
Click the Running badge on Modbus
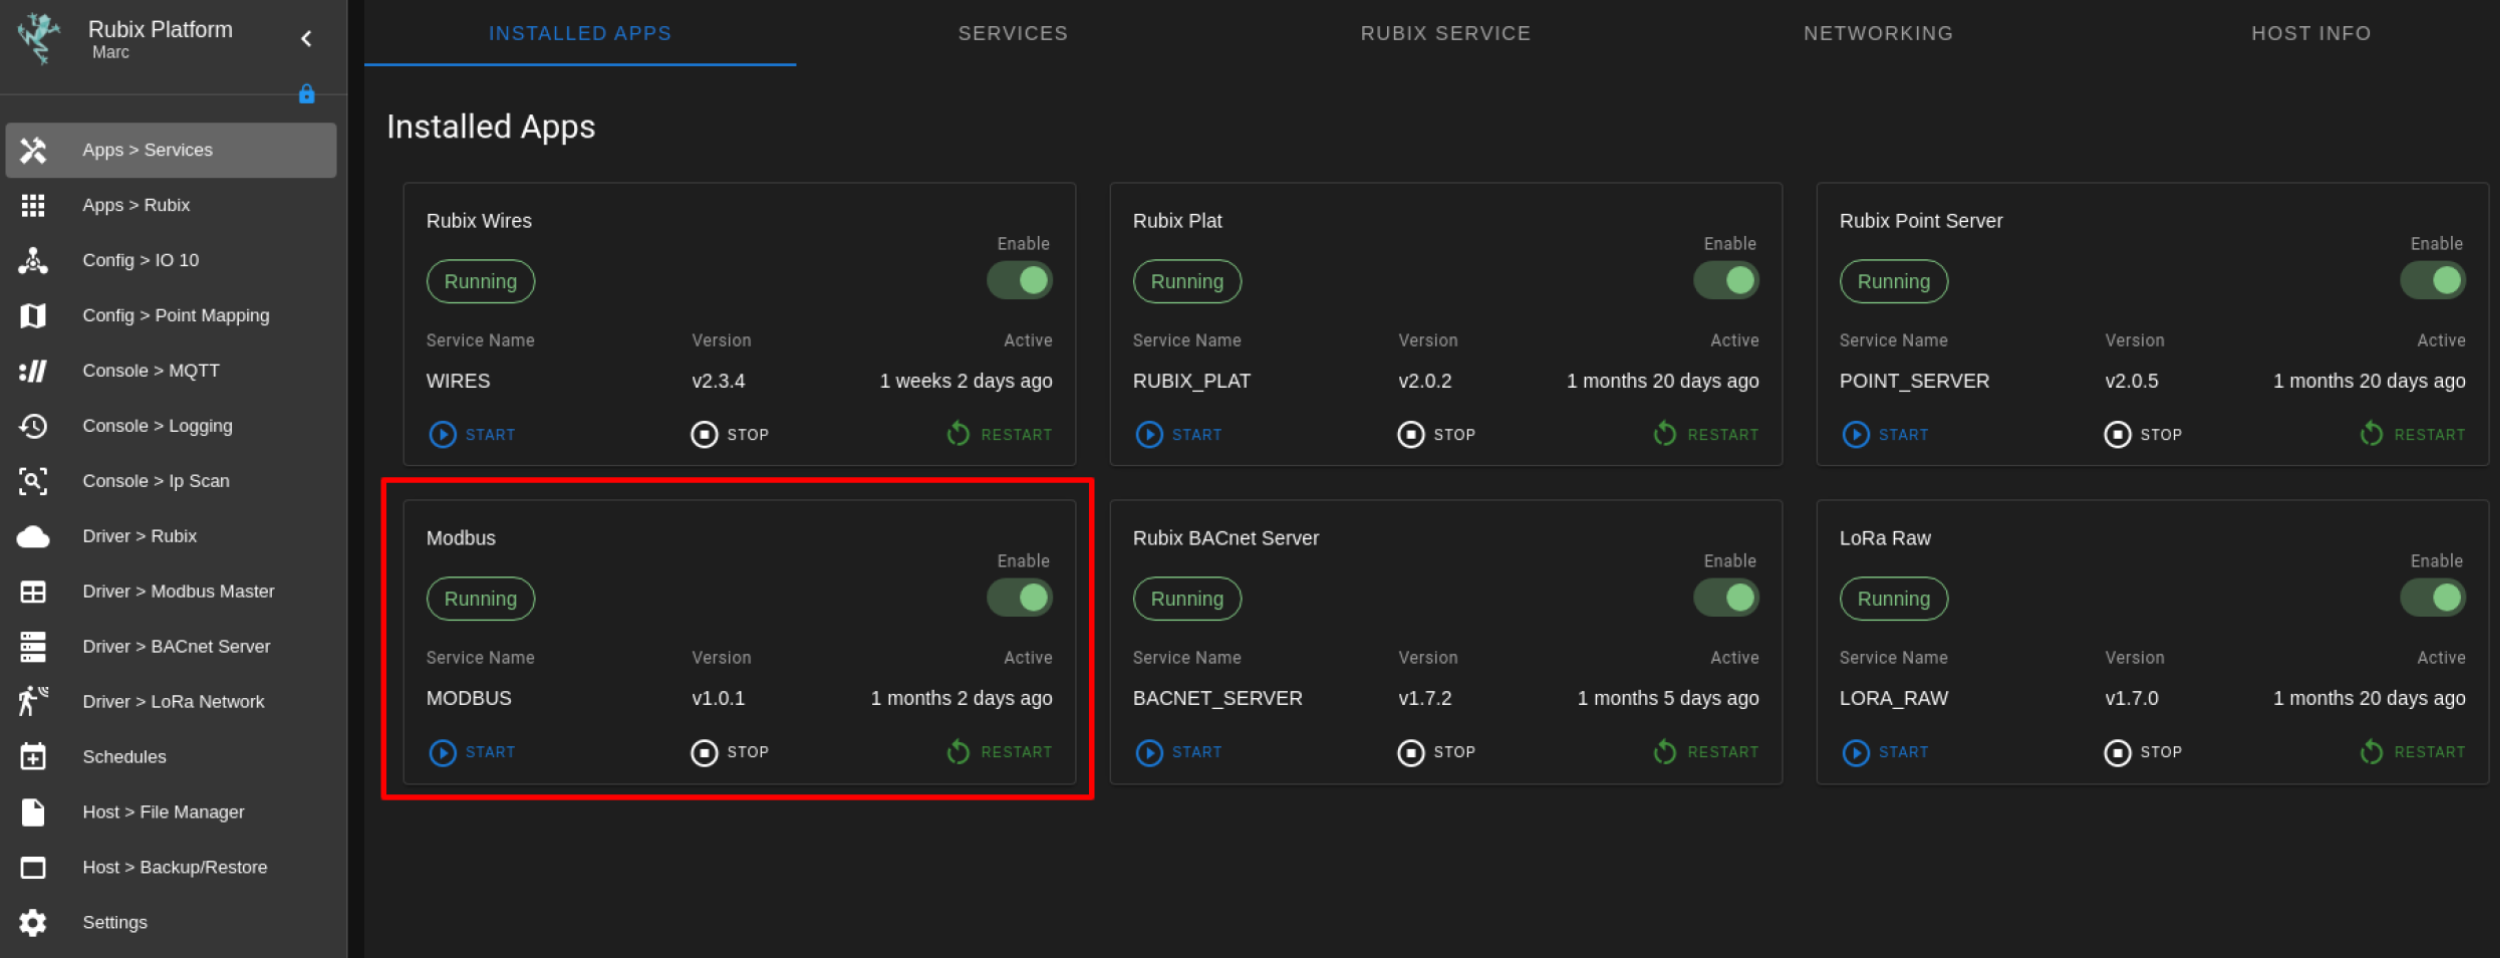click(x=481, y=599)
